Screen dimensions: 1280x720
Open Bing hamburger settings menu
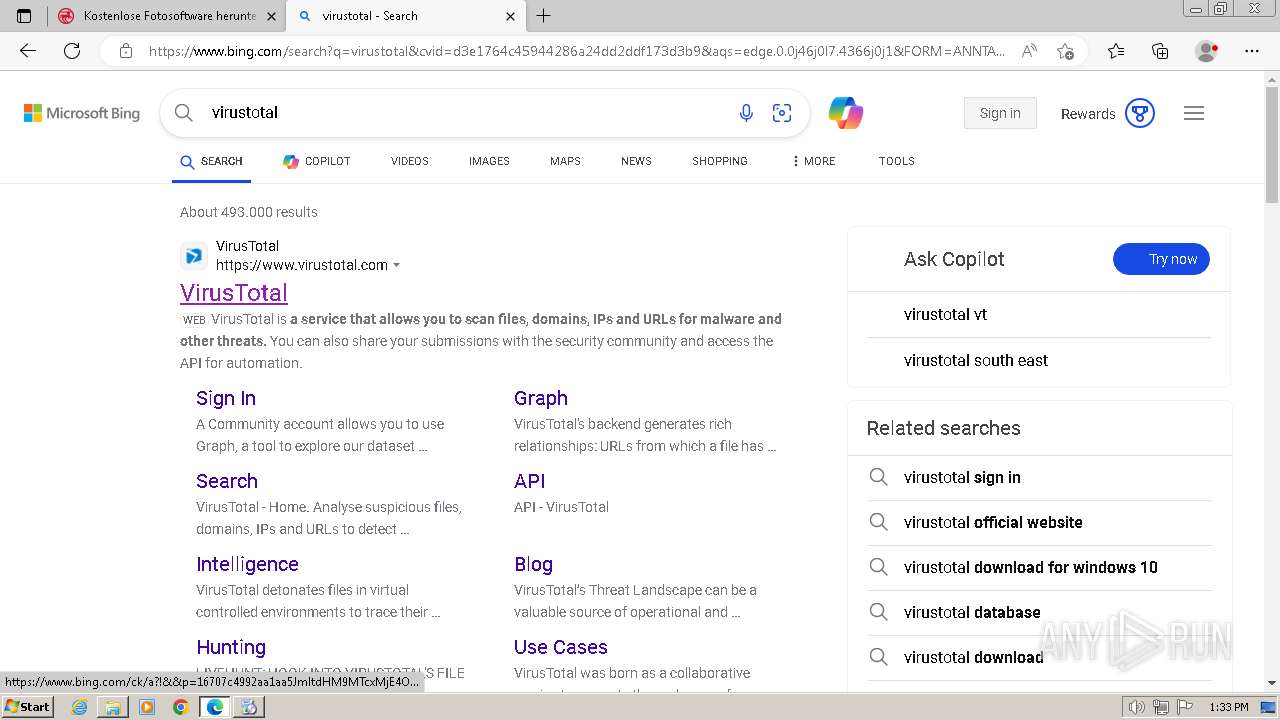click(1194, 113)
